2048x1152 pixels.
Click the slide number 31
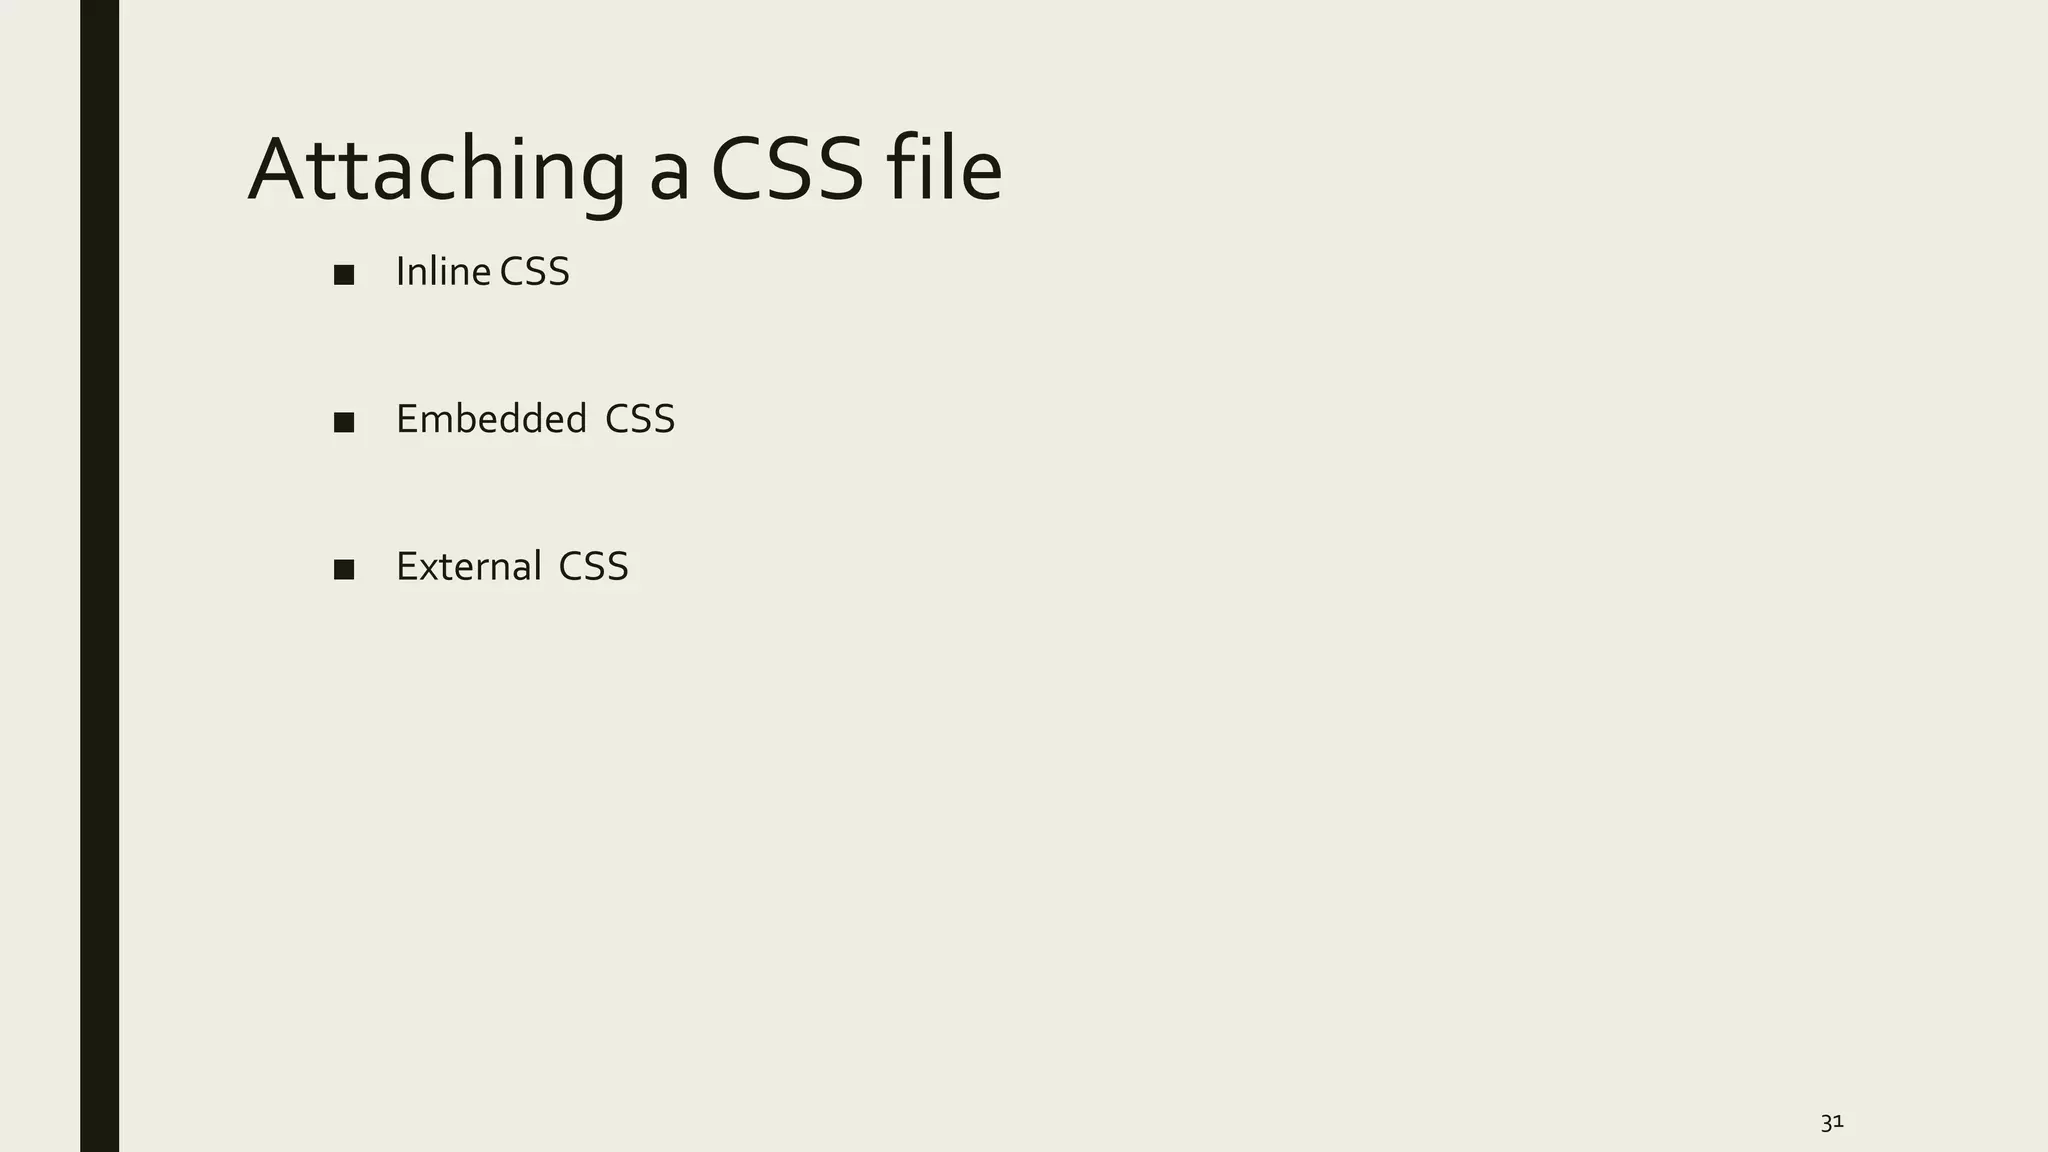coord(1831,1122)
